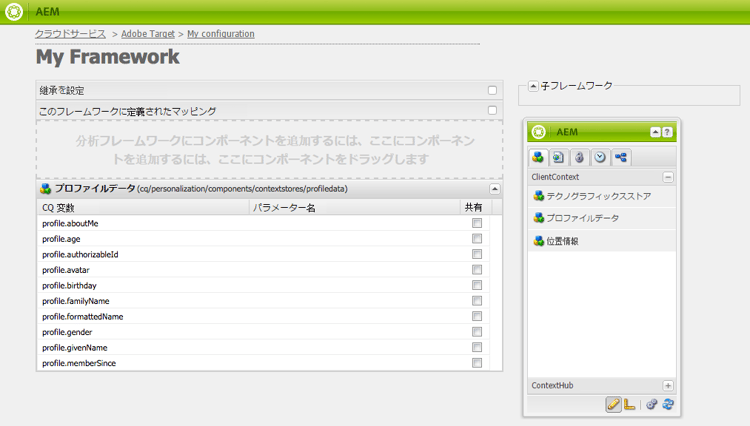
Task: Select the profile.birthday row text
Action: pos(69,285)
